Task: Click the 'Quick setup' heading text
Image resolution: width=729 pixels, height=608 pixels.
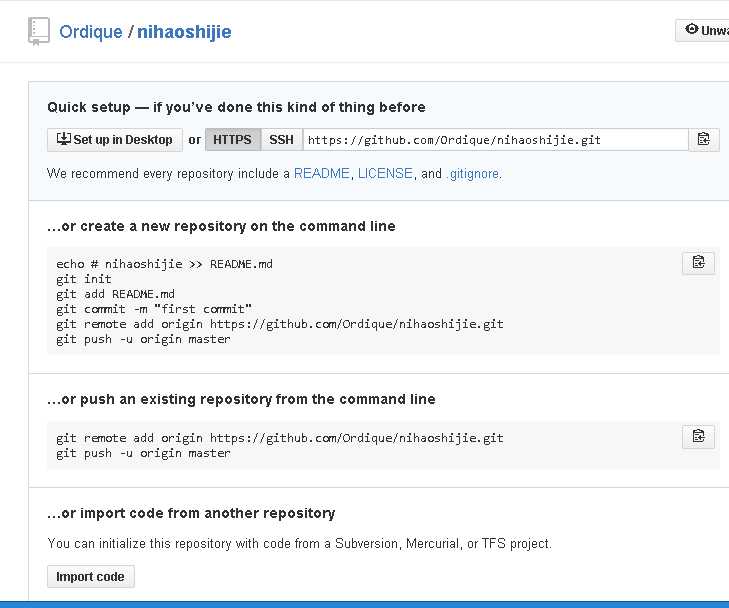Action: (236, 107)
